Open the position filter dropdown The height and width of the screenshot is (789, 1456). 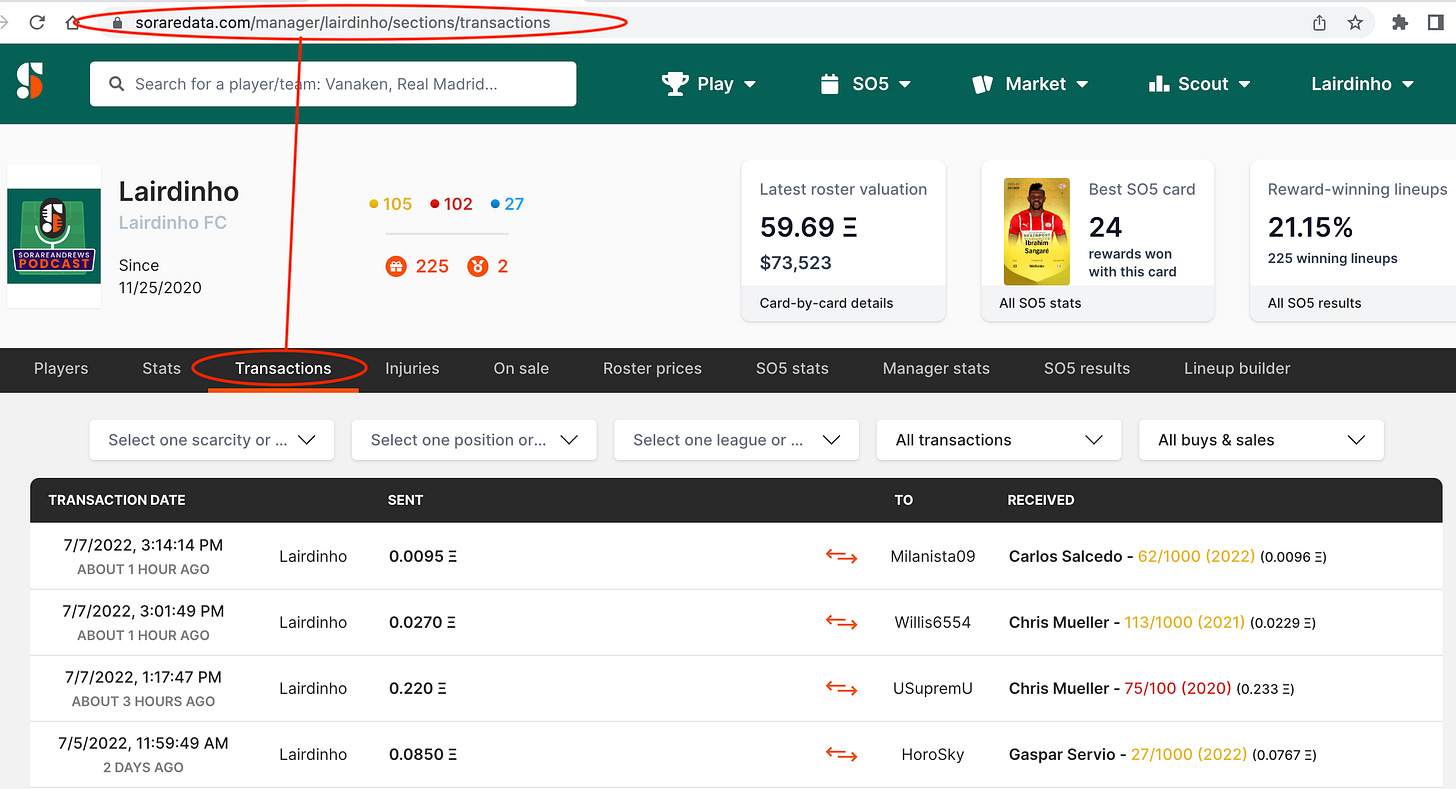point(474,440)
